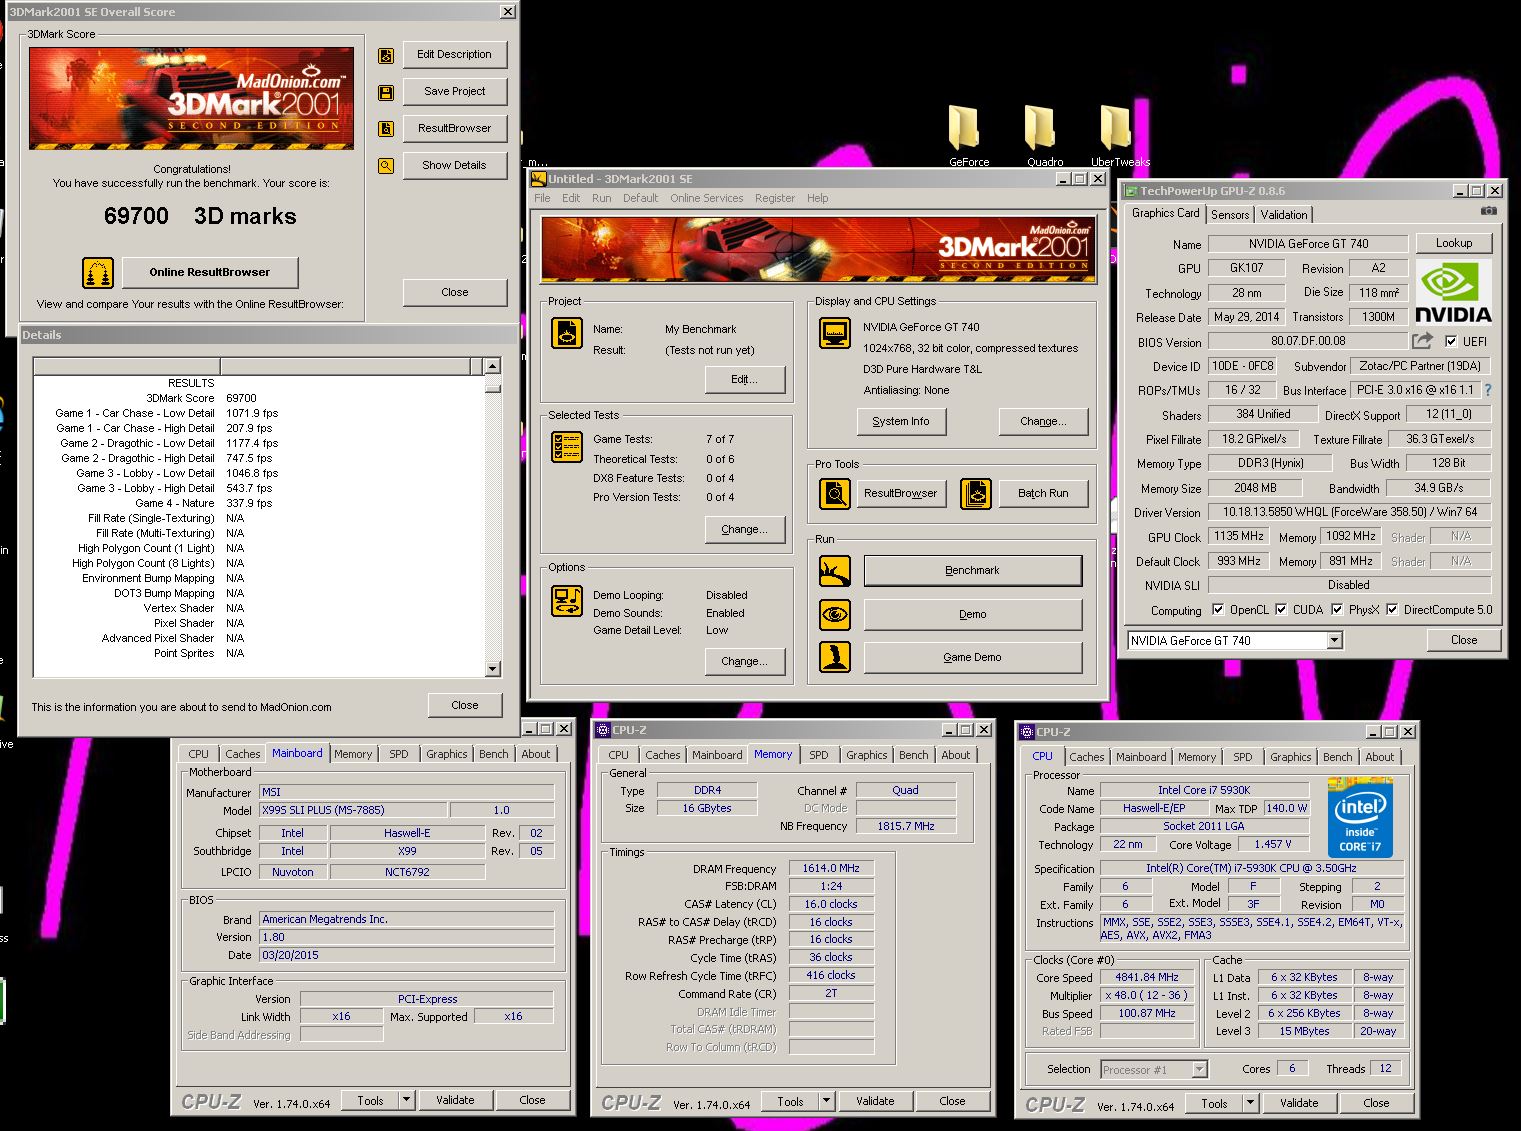Toggle the OpenCL checkbox
1521x1131 pixels.
tap(1217, 609)
